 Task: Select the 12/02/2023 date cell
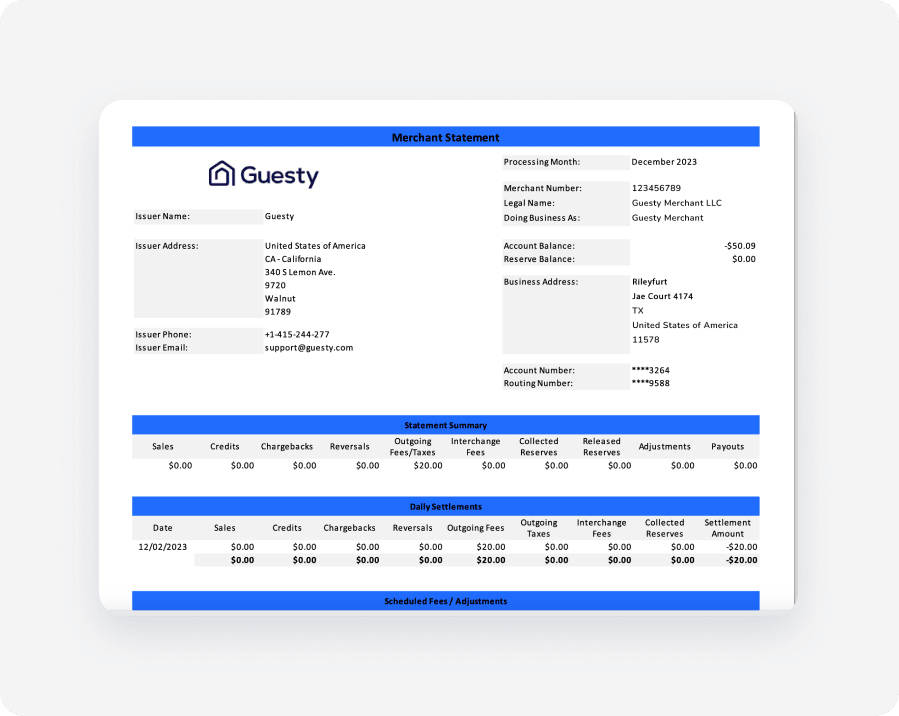point(162,547)
